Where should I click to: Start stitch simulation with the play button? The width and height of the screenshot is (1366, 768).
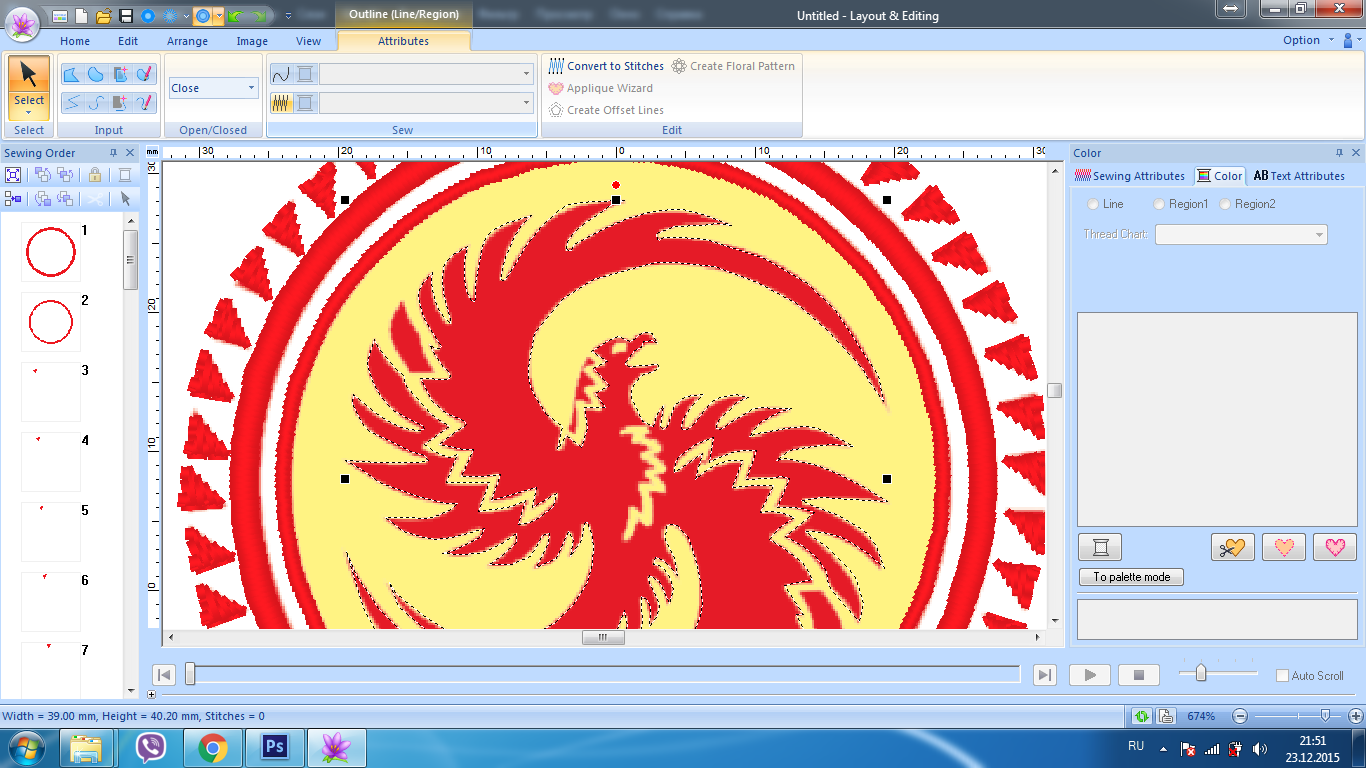coord(1090,675)
